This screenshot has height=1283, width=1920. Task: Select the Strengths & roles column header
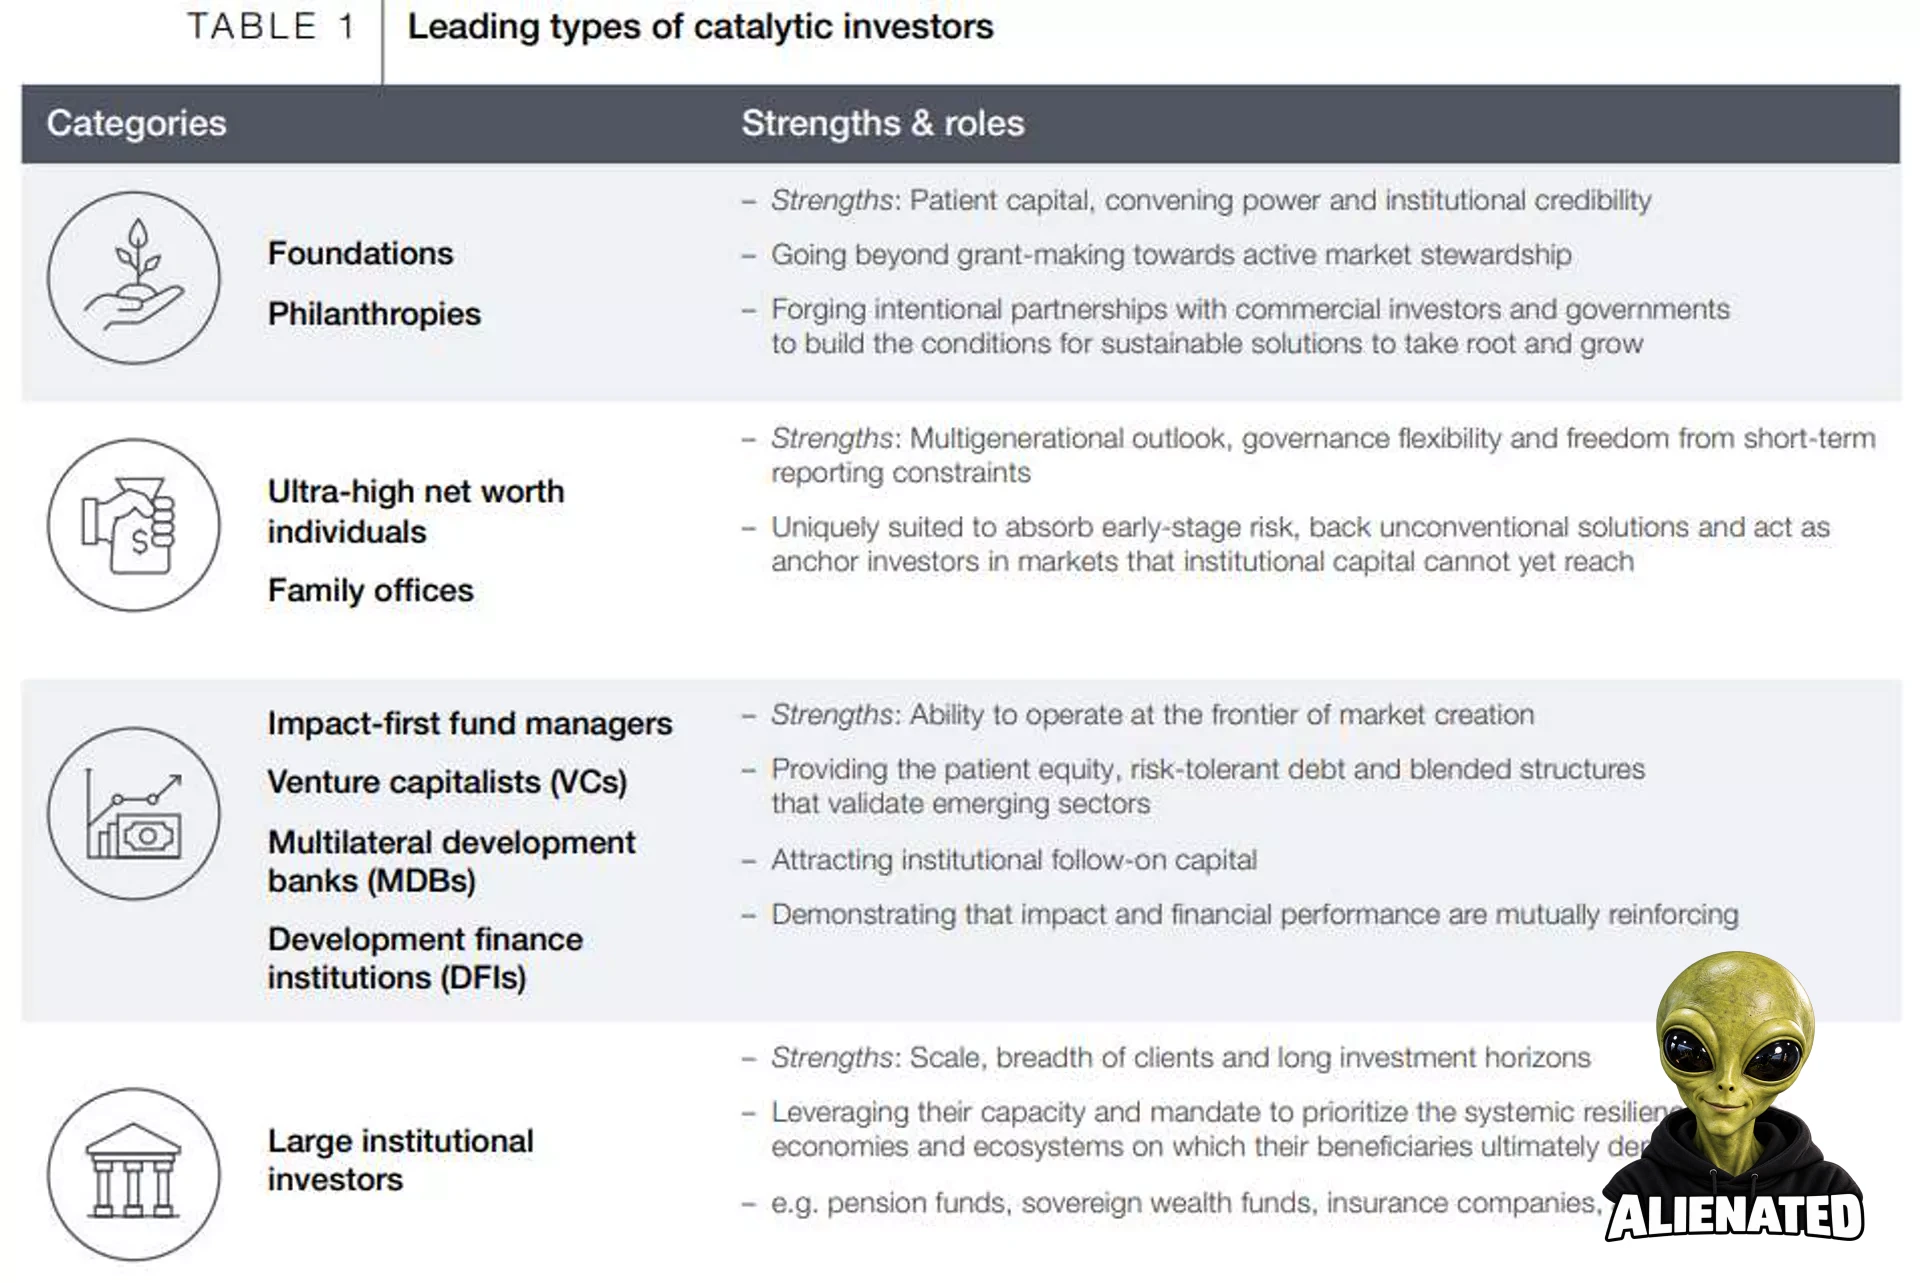point(883,123)
